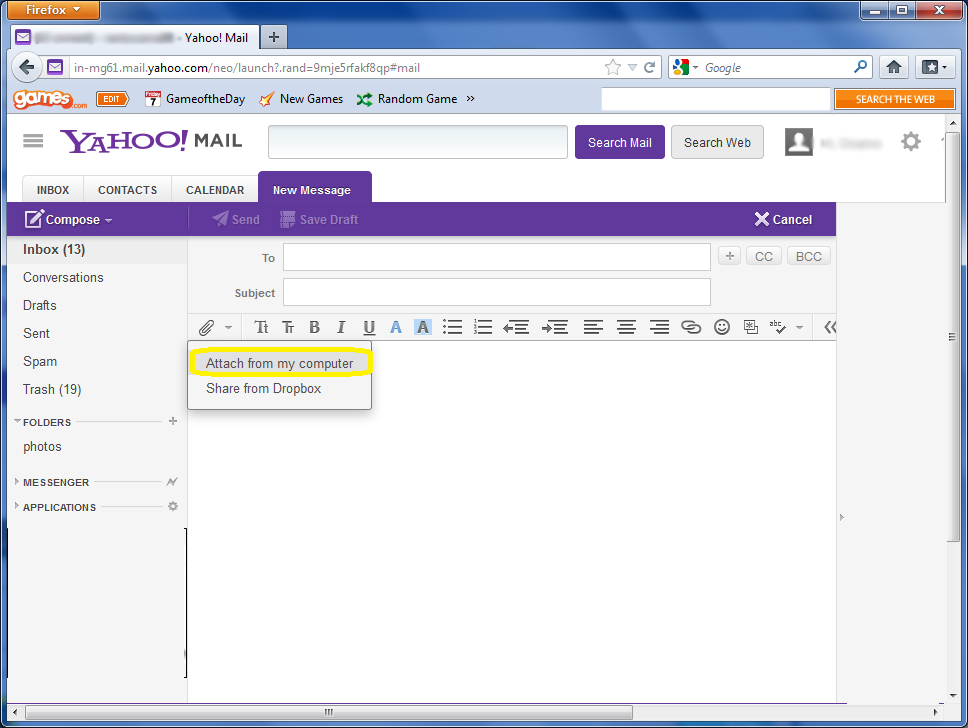Collapse the formatting toolbar with double chevron
The height and width of the screenshot is (728, 968).
(830, 327)
